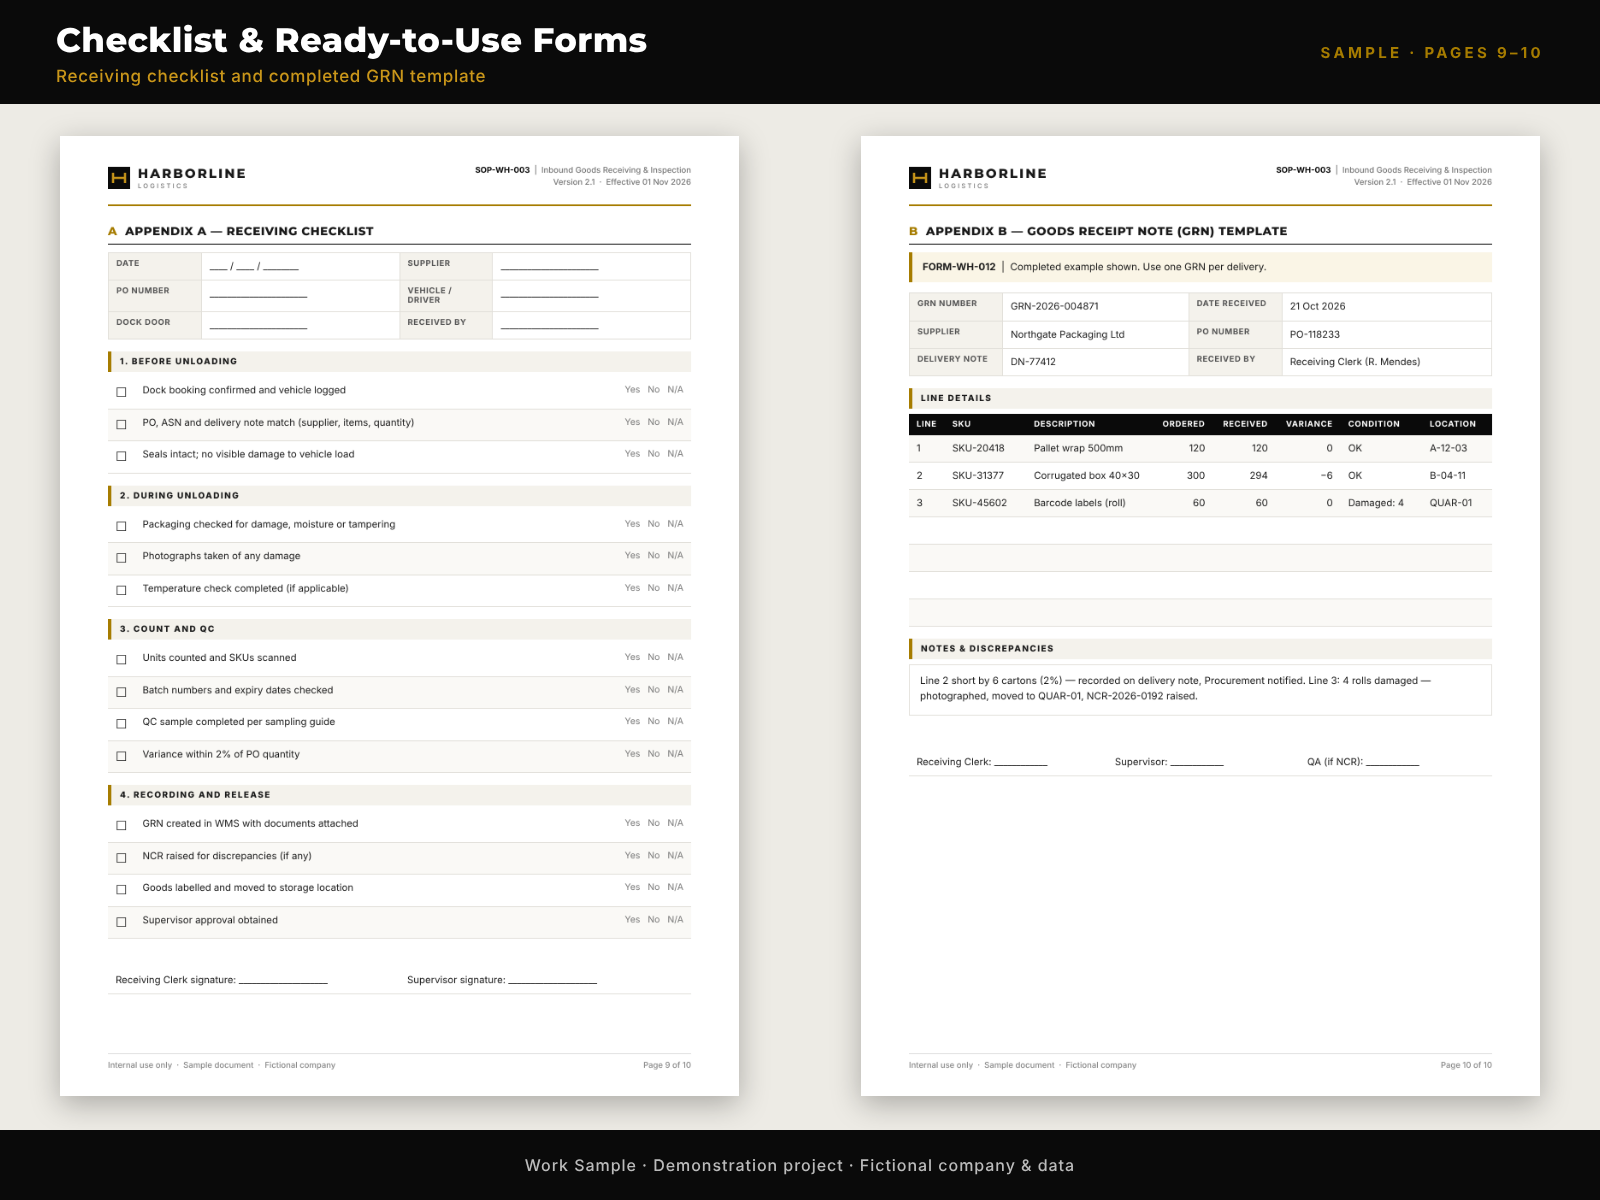Tick 'Goods labelled and moved to storage location'
The image size is (1600, 1200).
coord(121,889)
